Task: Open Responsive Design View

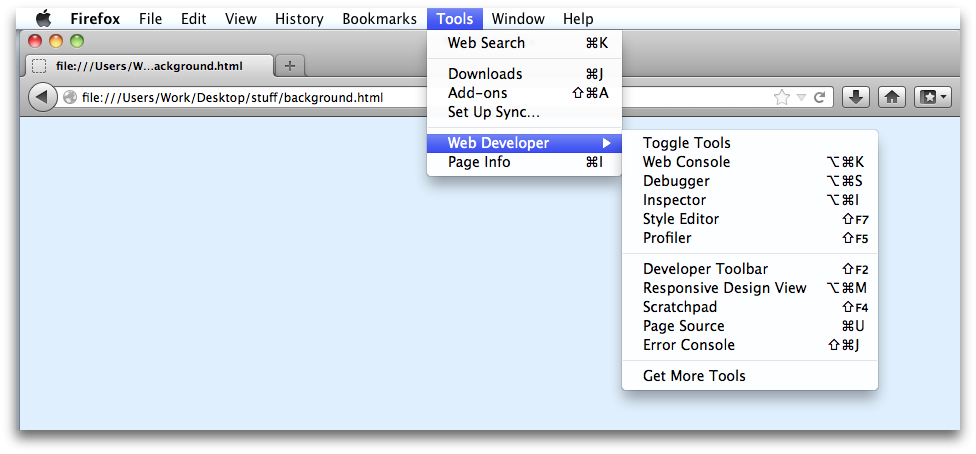Action: [724, 288]
